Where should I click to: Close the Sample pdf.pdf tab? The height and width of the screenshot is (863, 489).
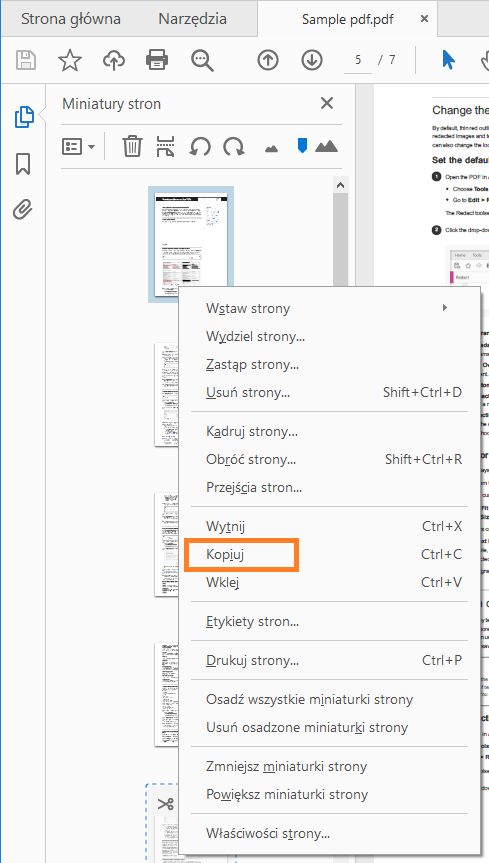point(424,19)
